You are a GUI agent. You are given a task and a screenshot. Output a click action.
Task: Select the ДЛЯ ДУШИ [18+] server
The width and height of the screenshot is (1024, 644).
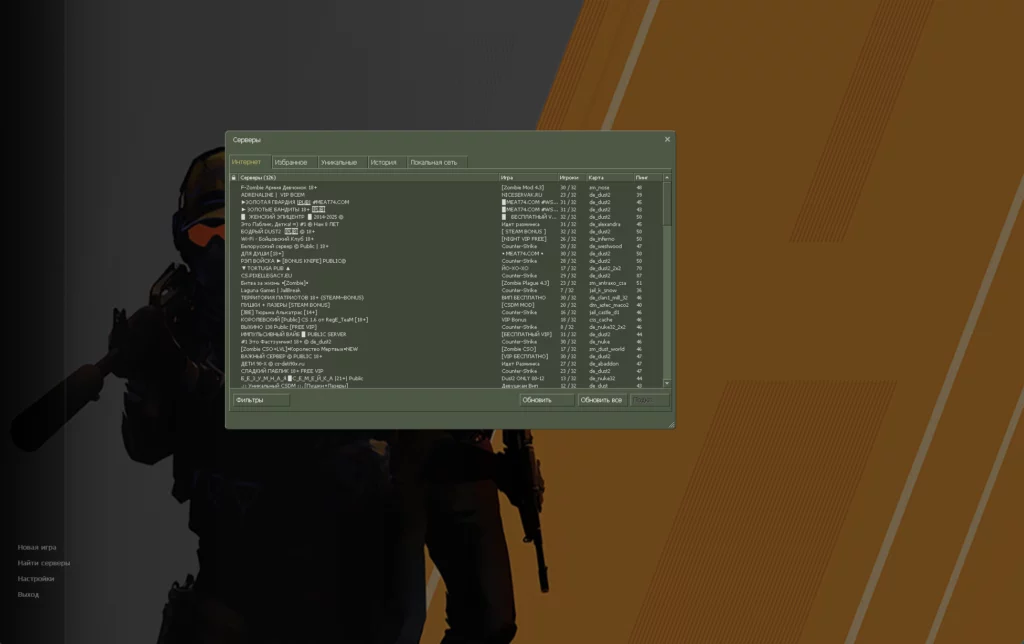[446, 253]
